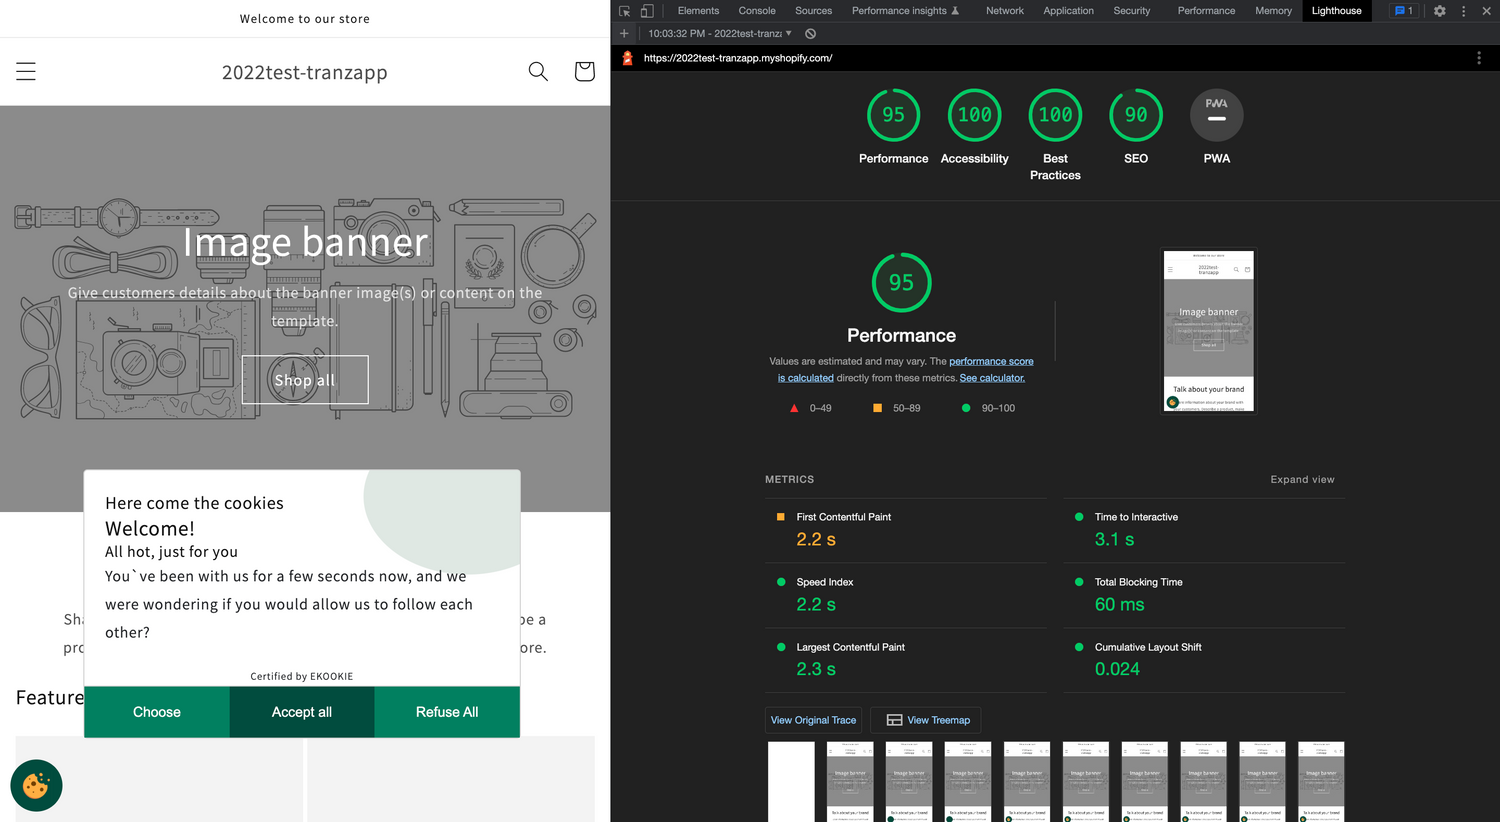Click the page screenshot thumbnail preview

[1208, 331]
